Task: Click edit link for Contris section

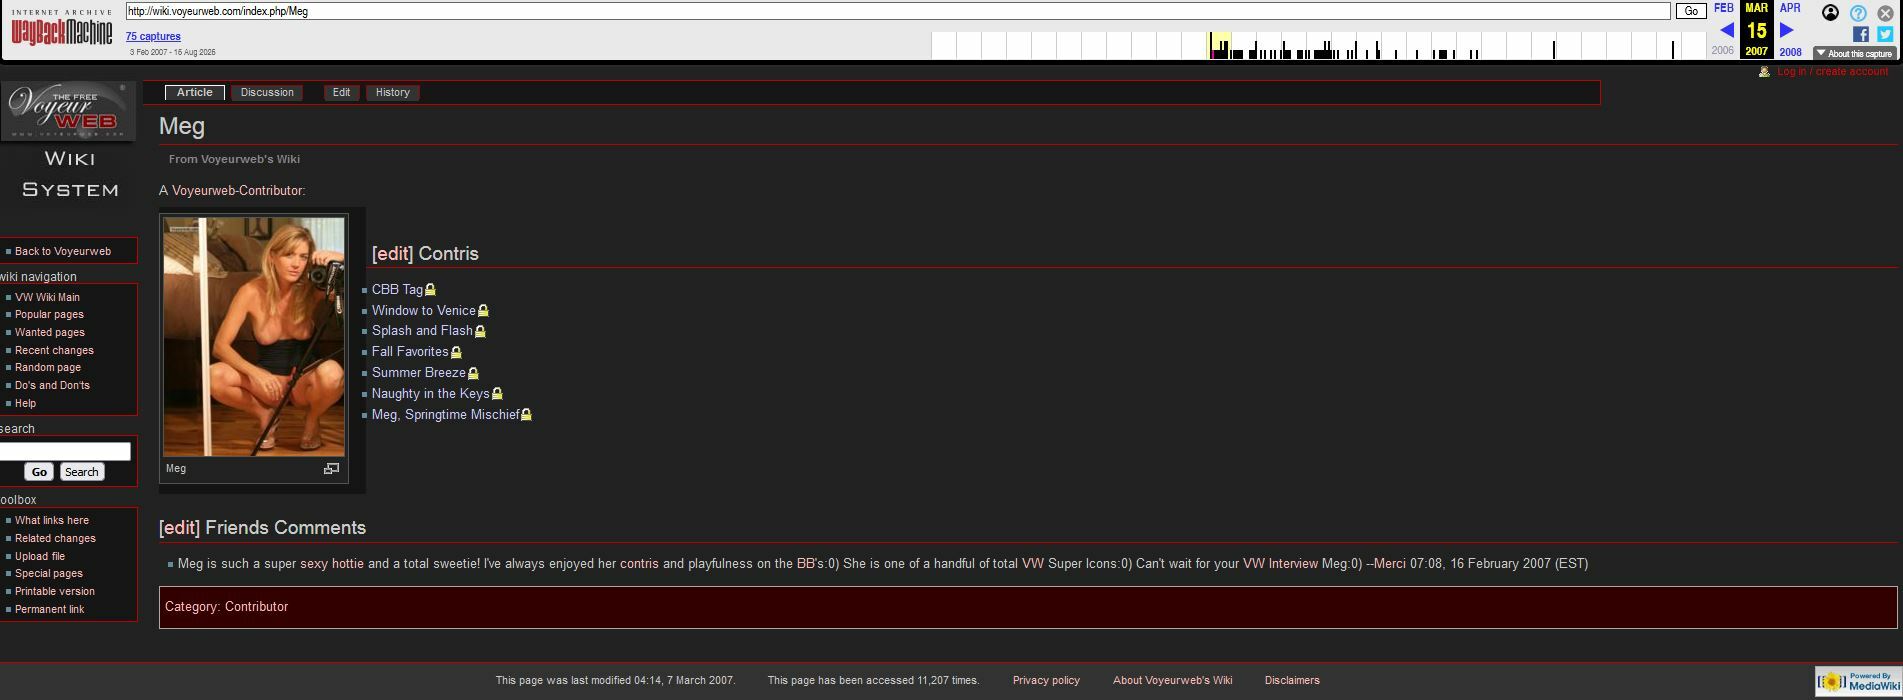Action: [392, 254]
